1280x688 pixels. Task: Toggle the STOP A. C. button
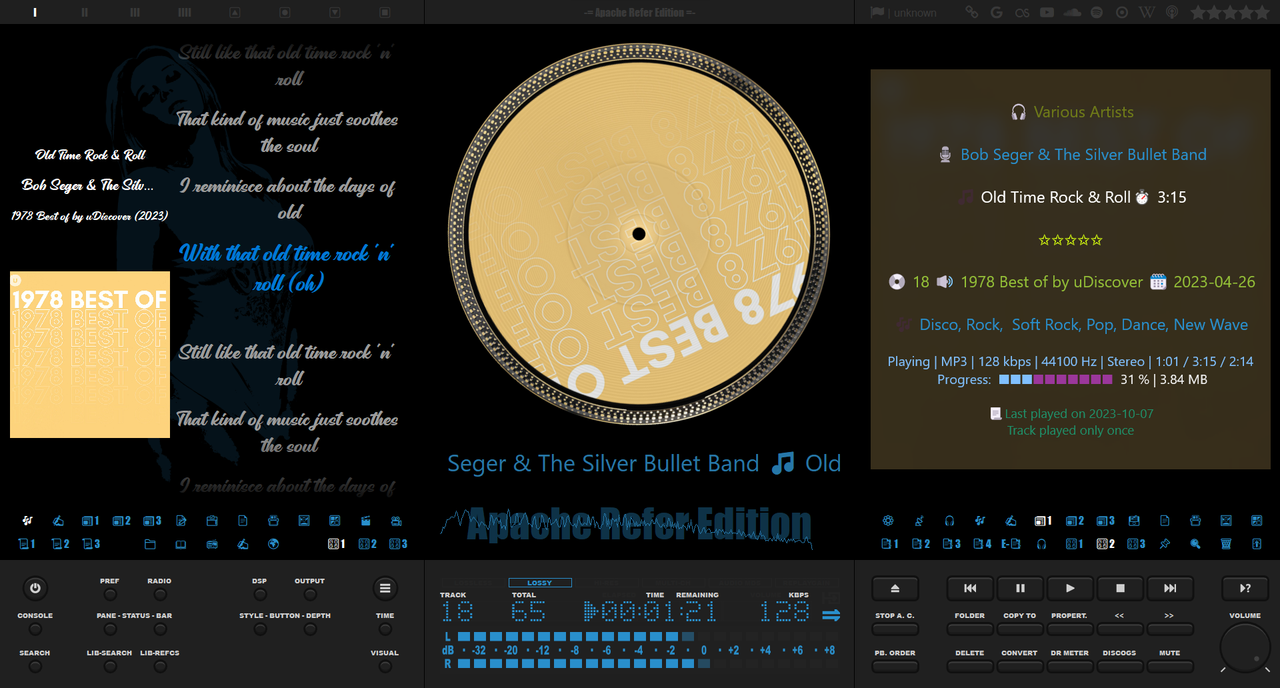895,629
